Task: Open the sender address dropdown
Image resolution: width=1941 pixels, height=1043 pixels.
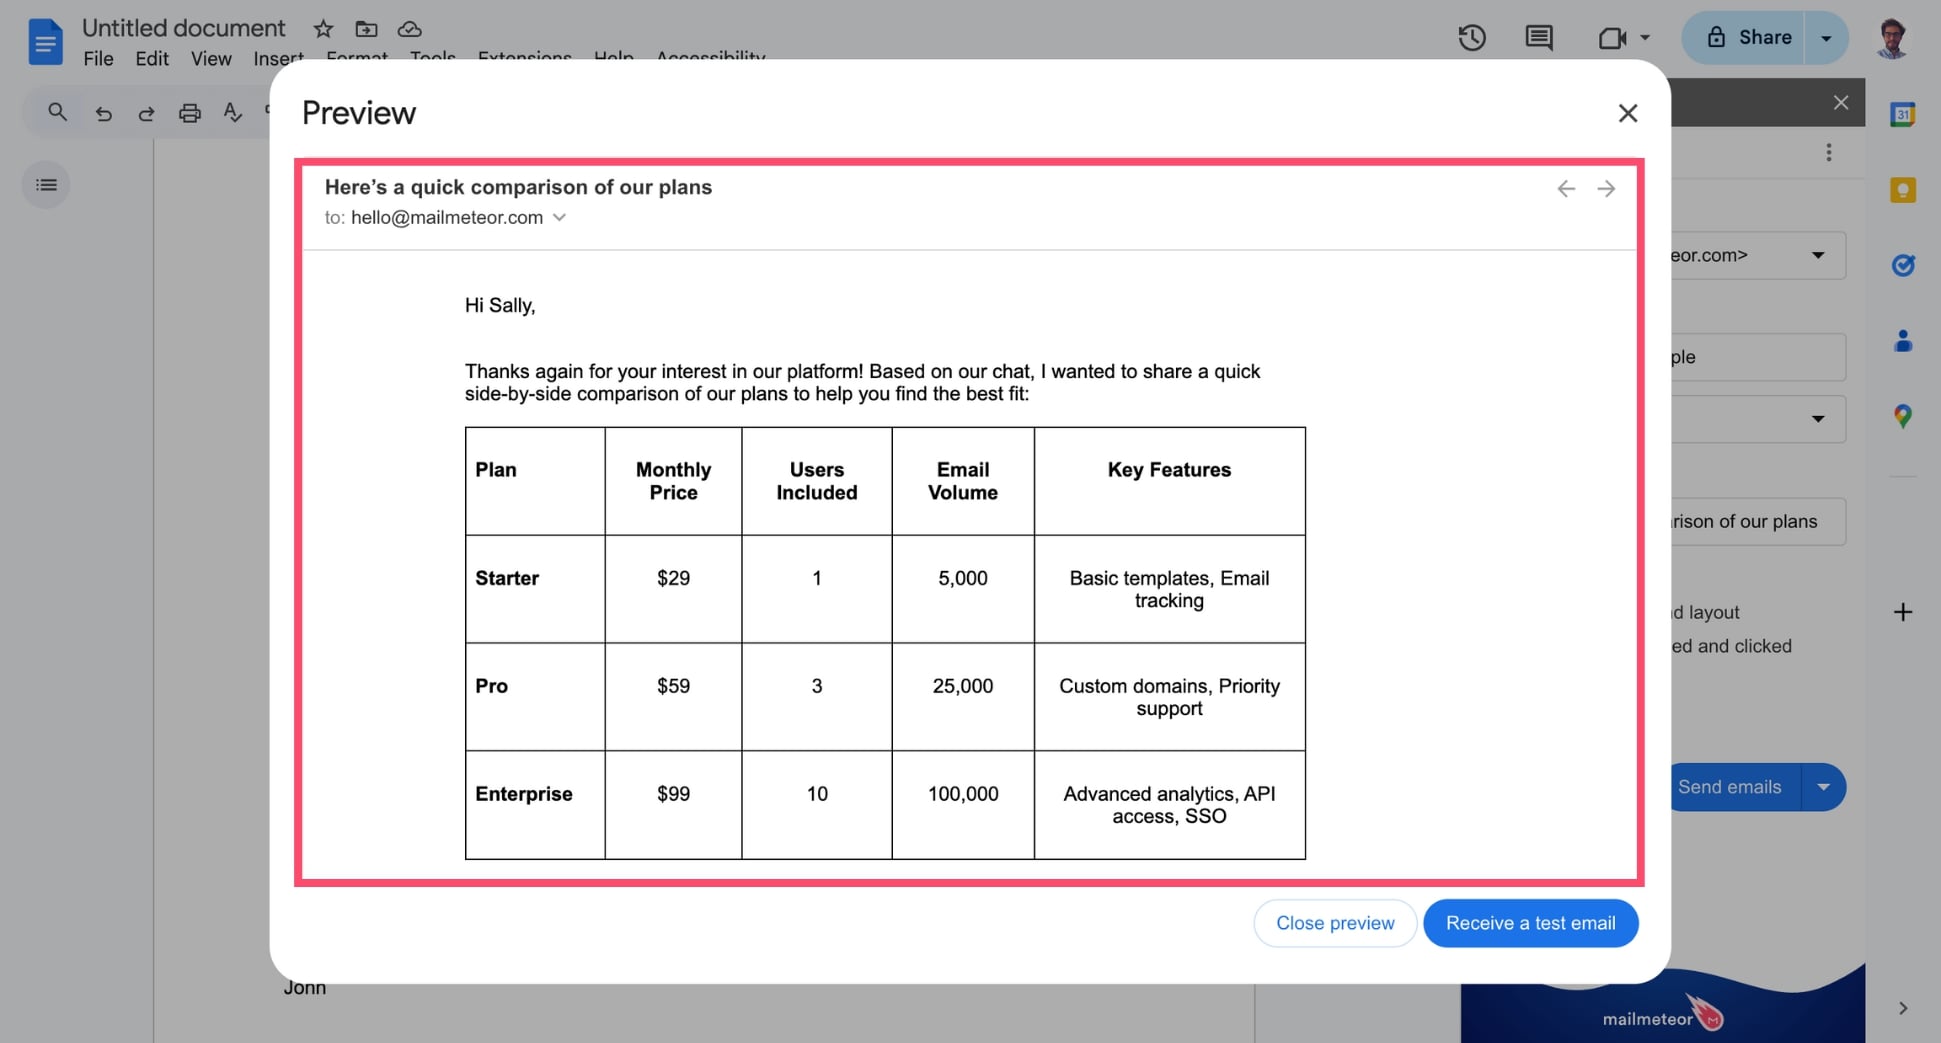Action: pyautogui.click(x=1818, y=255)
